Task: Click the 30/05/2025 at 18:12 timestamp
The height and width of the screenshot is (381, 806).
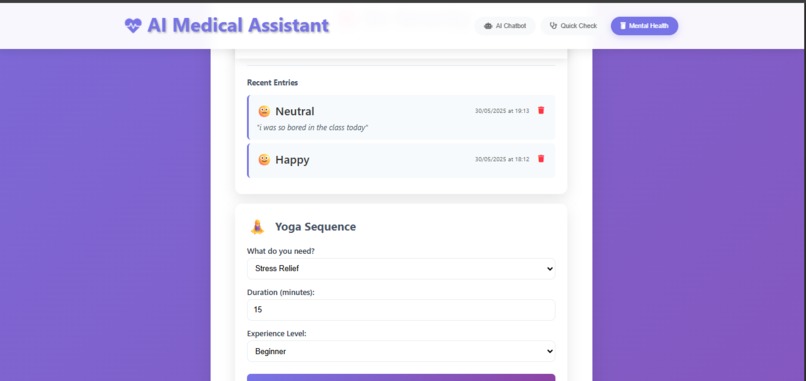Action: click(502, 159)
